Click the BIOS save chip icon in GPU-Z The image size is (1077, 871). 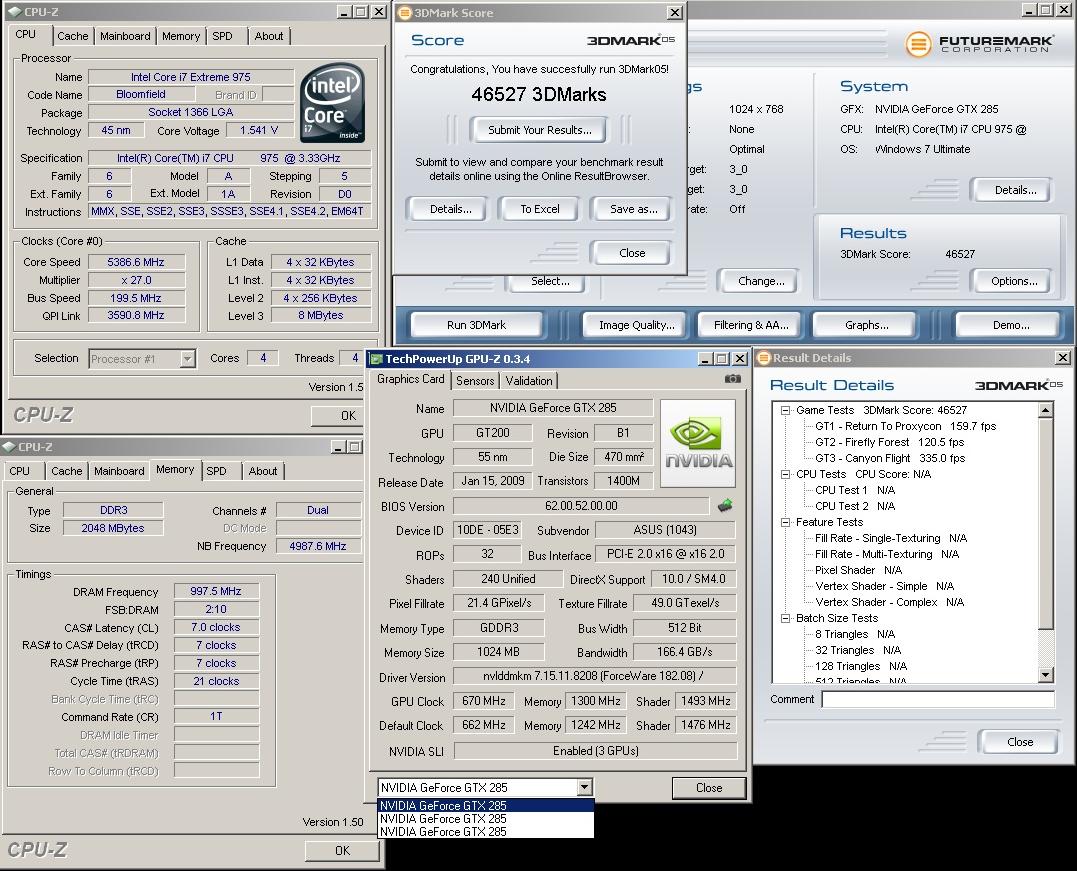click(725, 506)
